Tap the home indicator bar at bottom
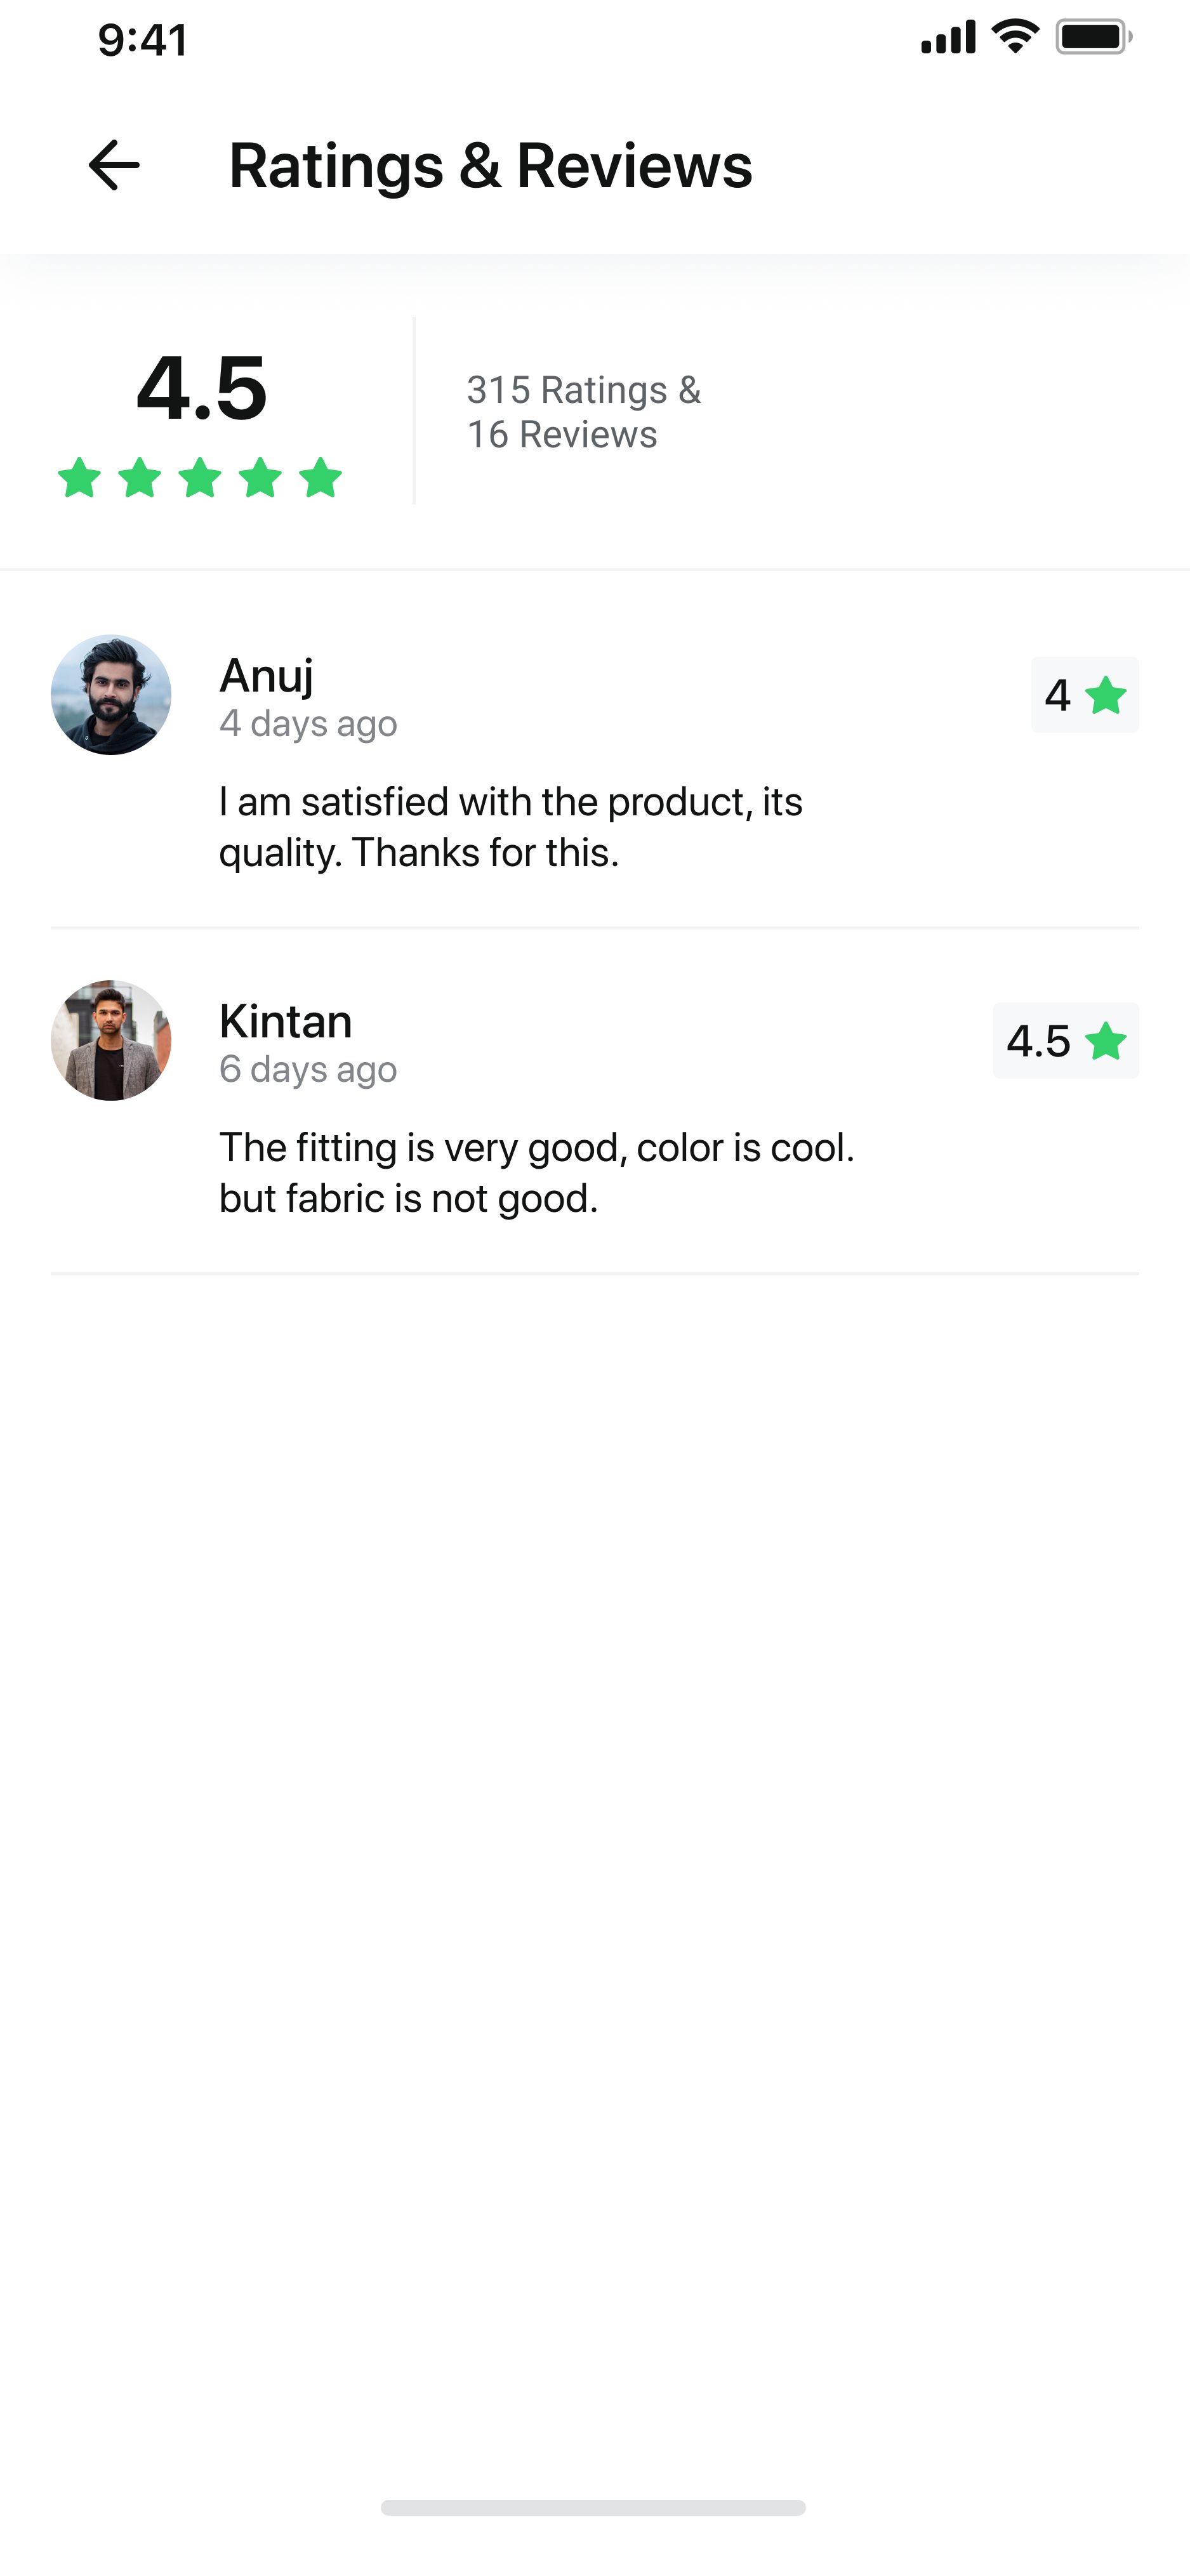 click(x=593, y=2507)
